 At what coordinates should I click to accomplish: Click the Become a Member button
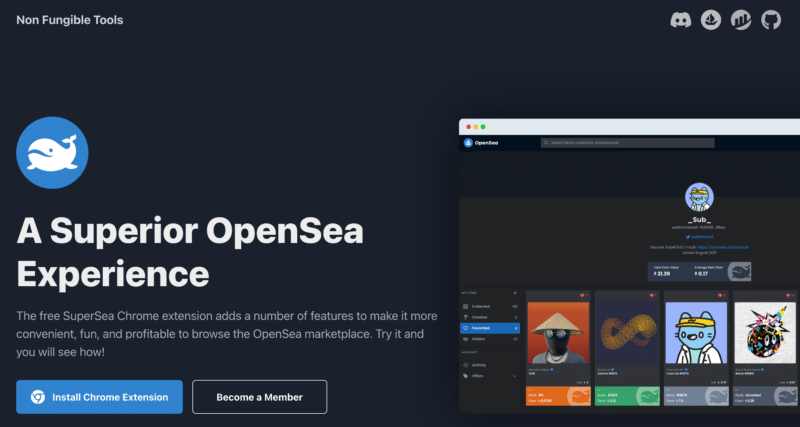[260, 397]
